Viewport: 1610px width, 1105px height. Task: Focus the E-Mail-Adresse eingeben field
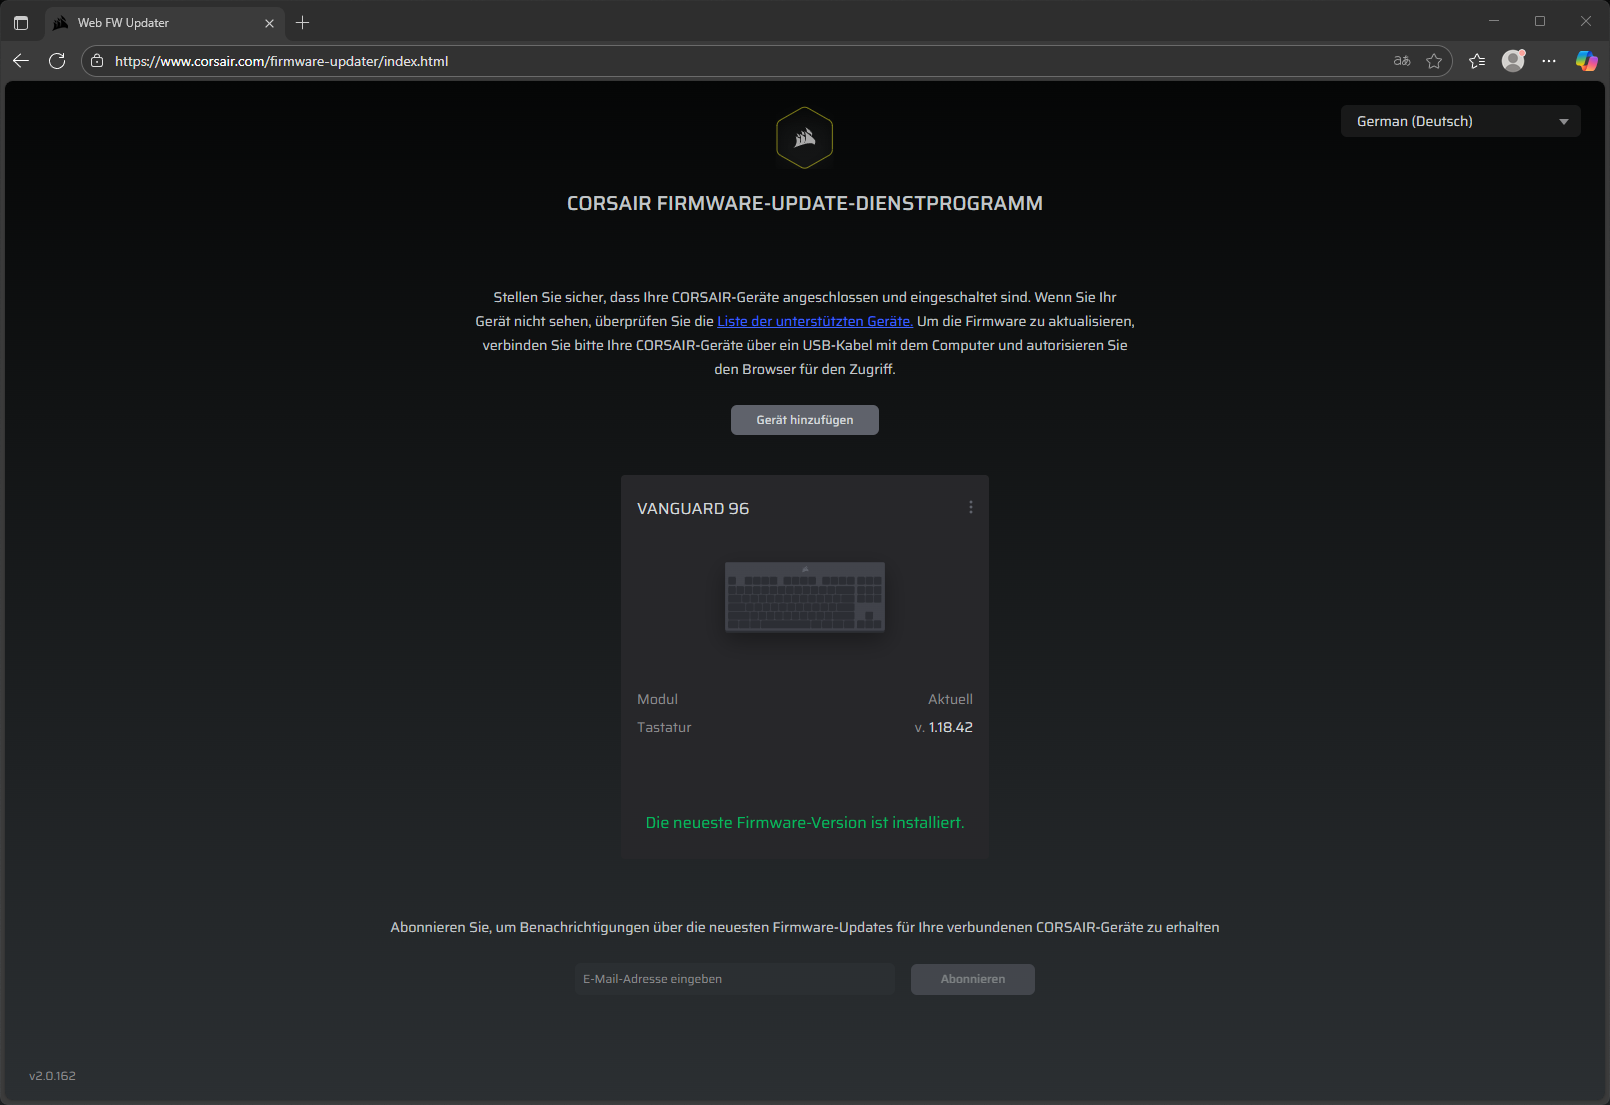tap(734, 979)
